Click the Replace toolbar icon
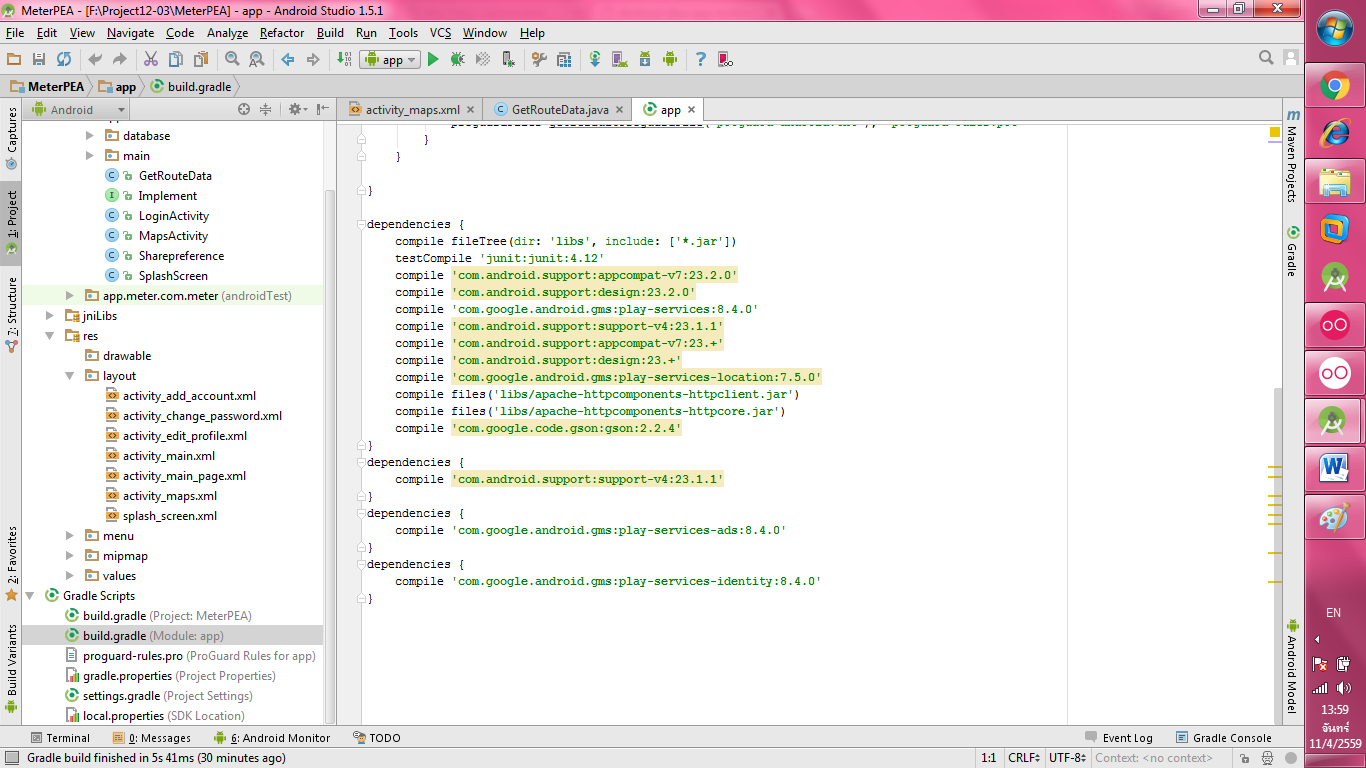 point(257,59)
